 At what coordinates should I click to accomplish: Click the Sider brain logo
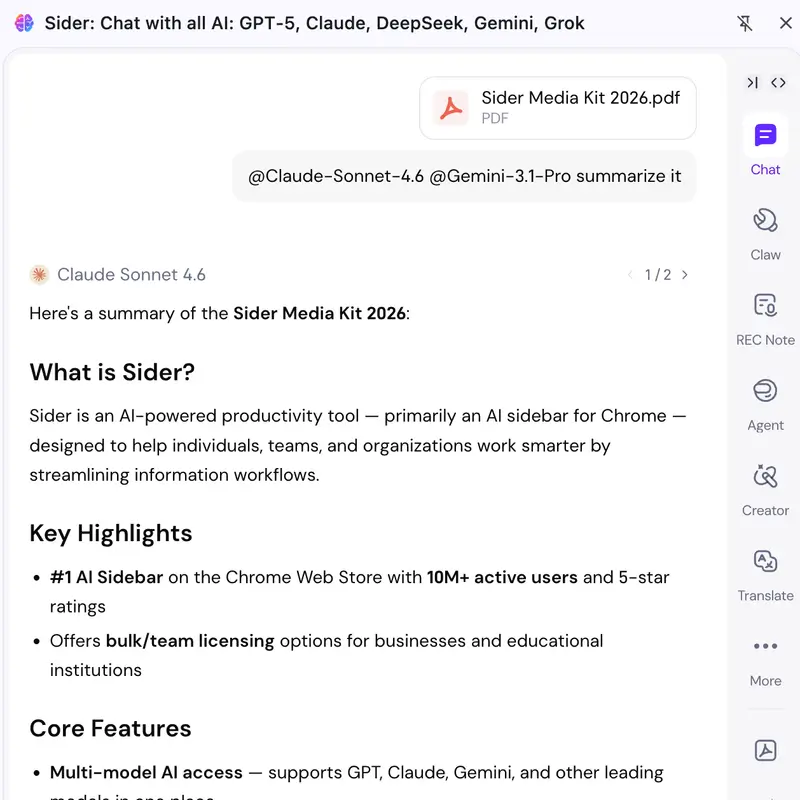[x=24, y=23]
